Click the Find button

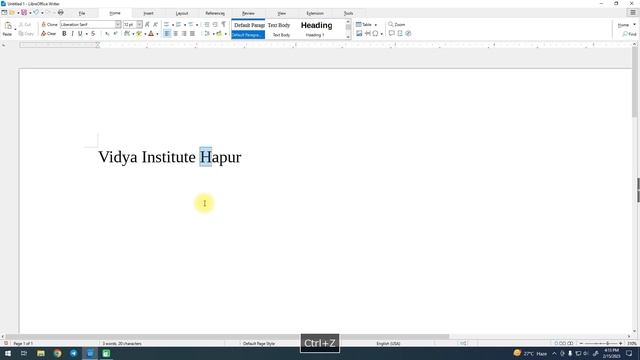point(629,34)
